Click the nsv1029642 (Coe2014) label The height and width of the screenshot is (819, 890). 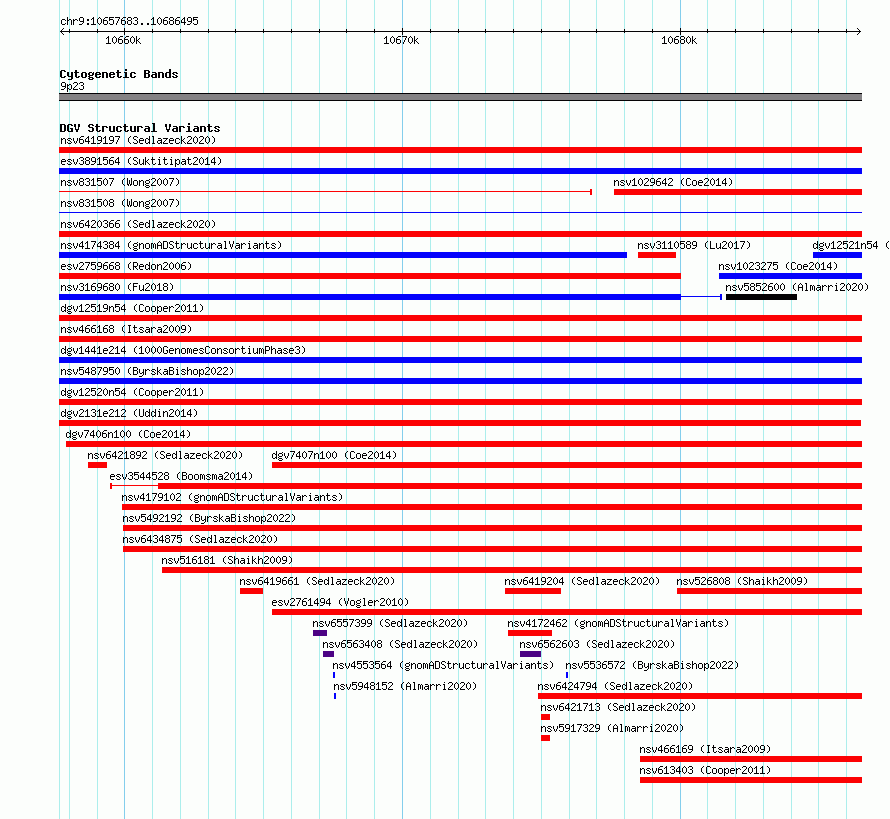[673, 182]
